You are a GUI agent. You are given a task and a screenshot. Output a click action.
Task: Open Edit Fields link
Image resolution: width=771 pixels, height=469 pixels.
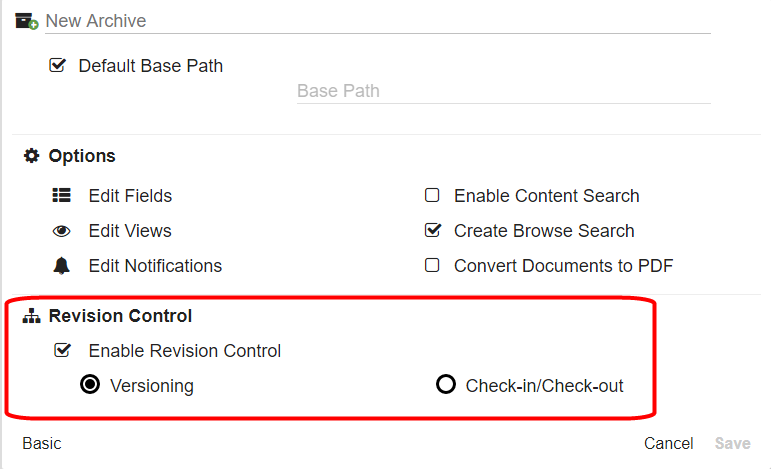click(x=130, y=196)
